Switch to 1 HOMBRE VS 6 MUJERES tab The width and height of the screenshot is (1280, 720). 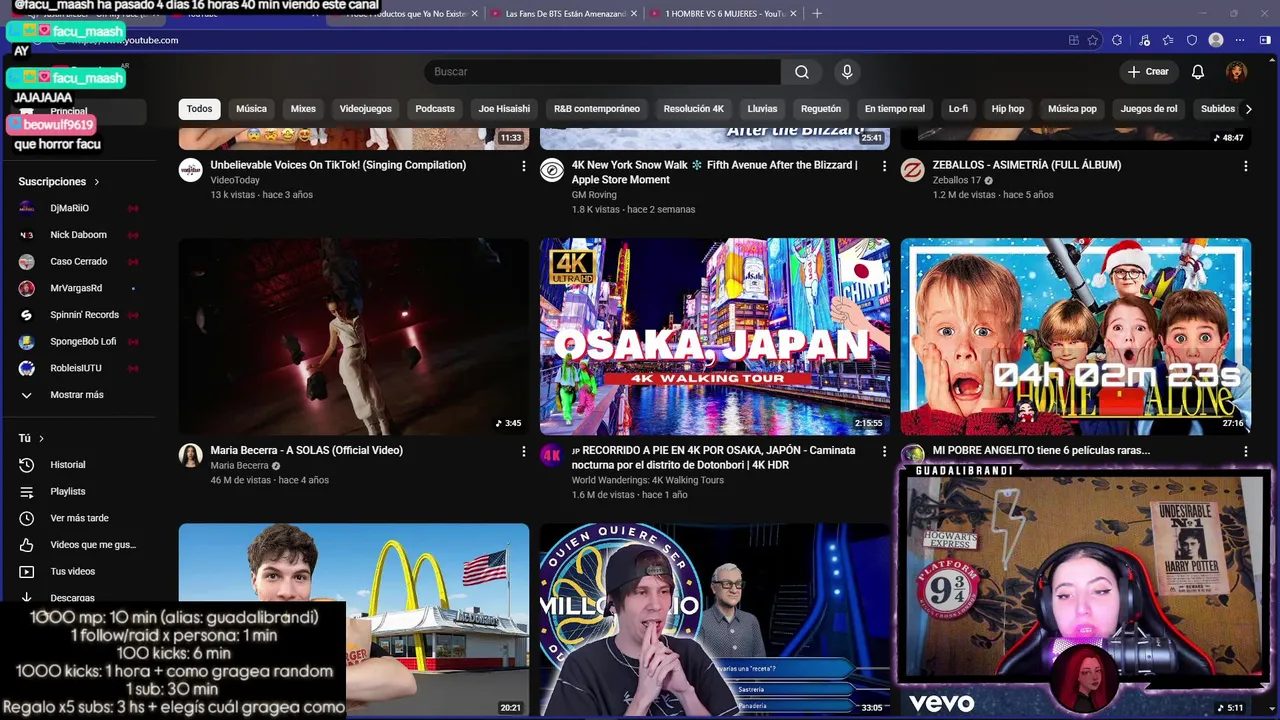click(x=724, y=14)
